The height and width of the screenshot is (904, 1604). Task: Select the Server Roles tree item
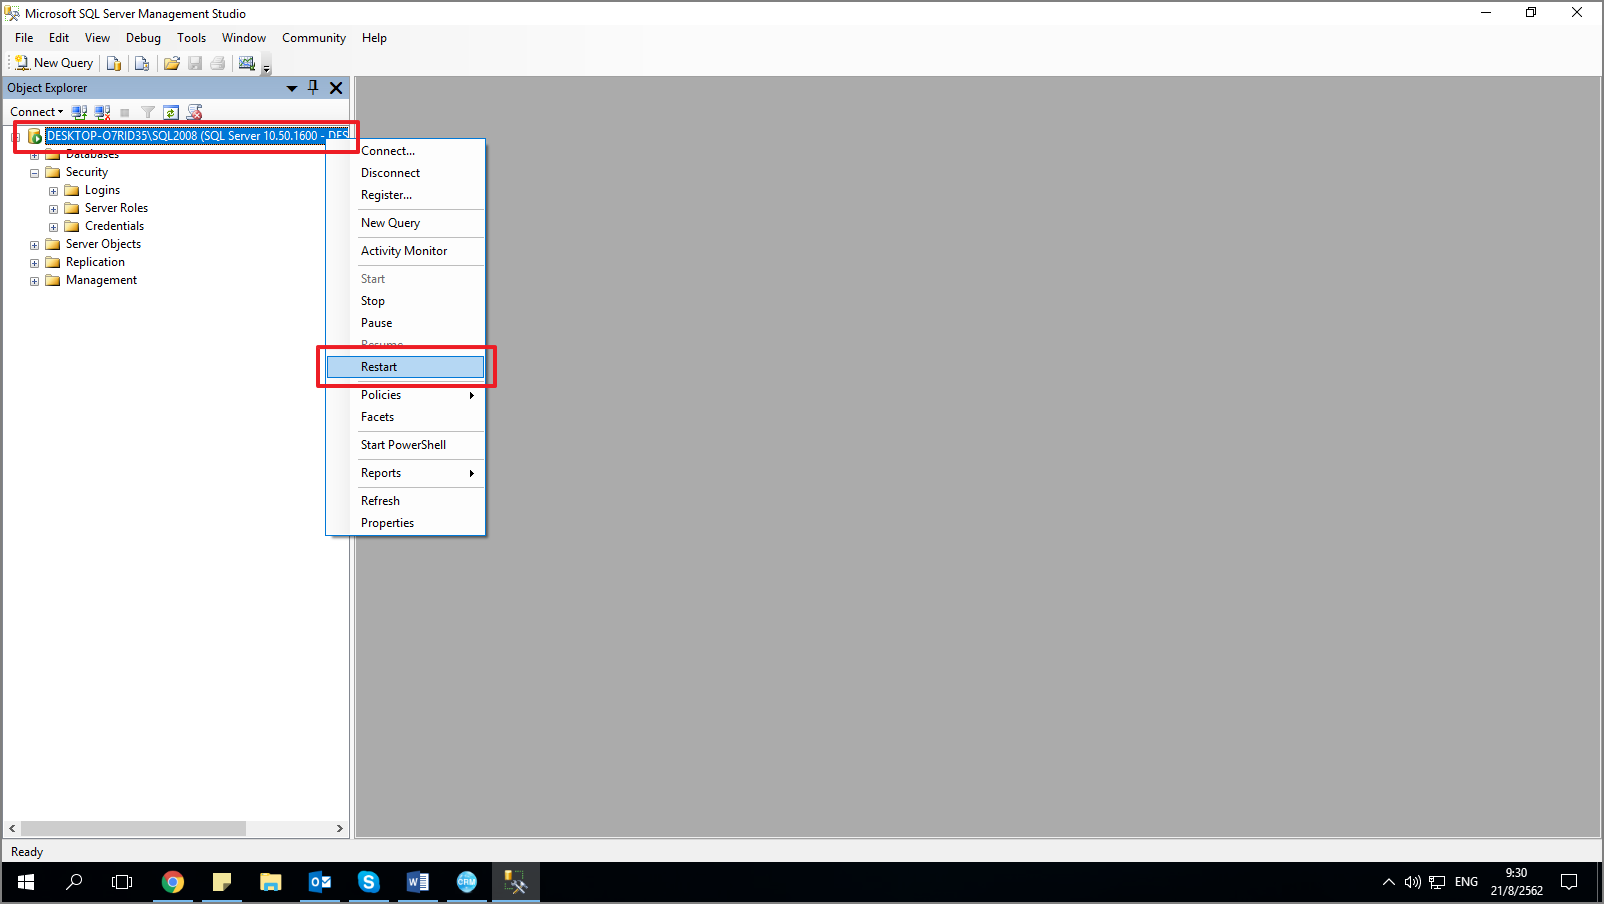(116, 208)
